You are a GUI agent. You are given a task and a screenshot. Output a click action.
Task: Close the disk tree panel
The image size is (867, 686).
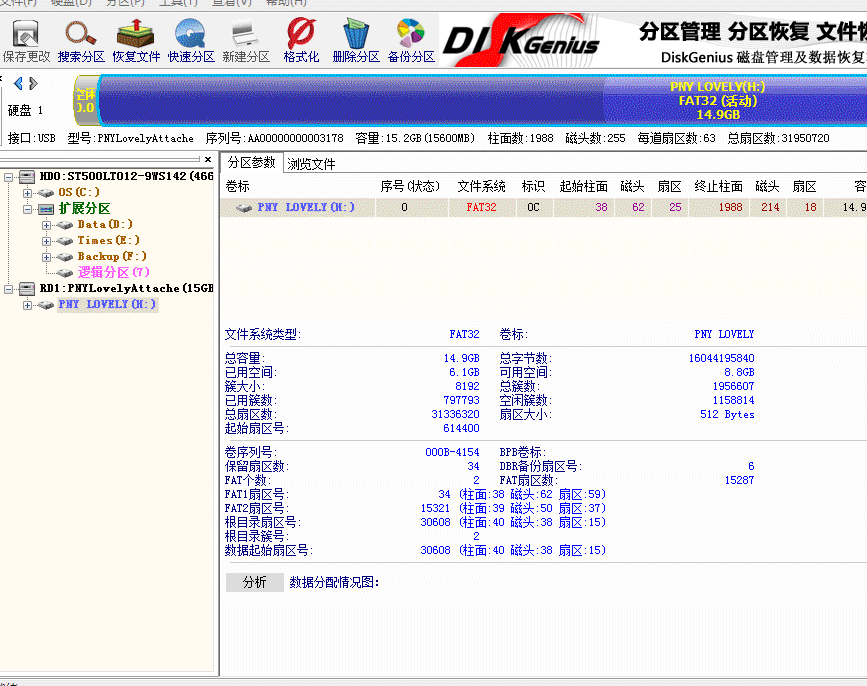208,159
